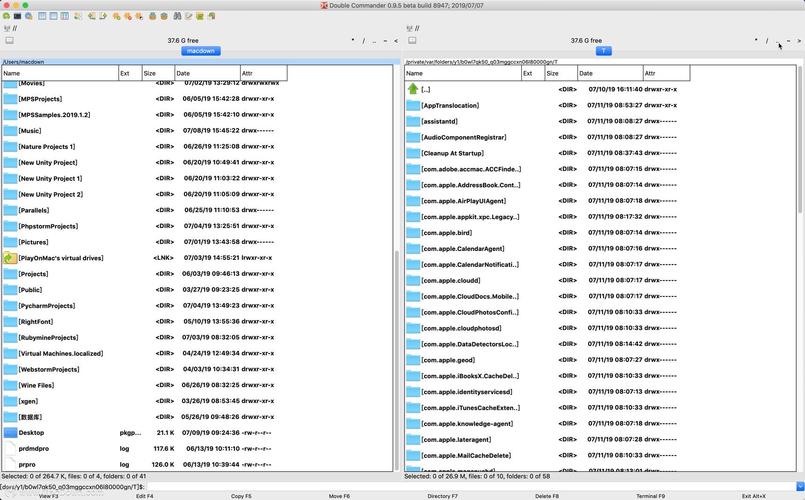This screenshot has height=500, width=805.
Task: Click the Copy F5 button
Action: click(x=241, y=496)
